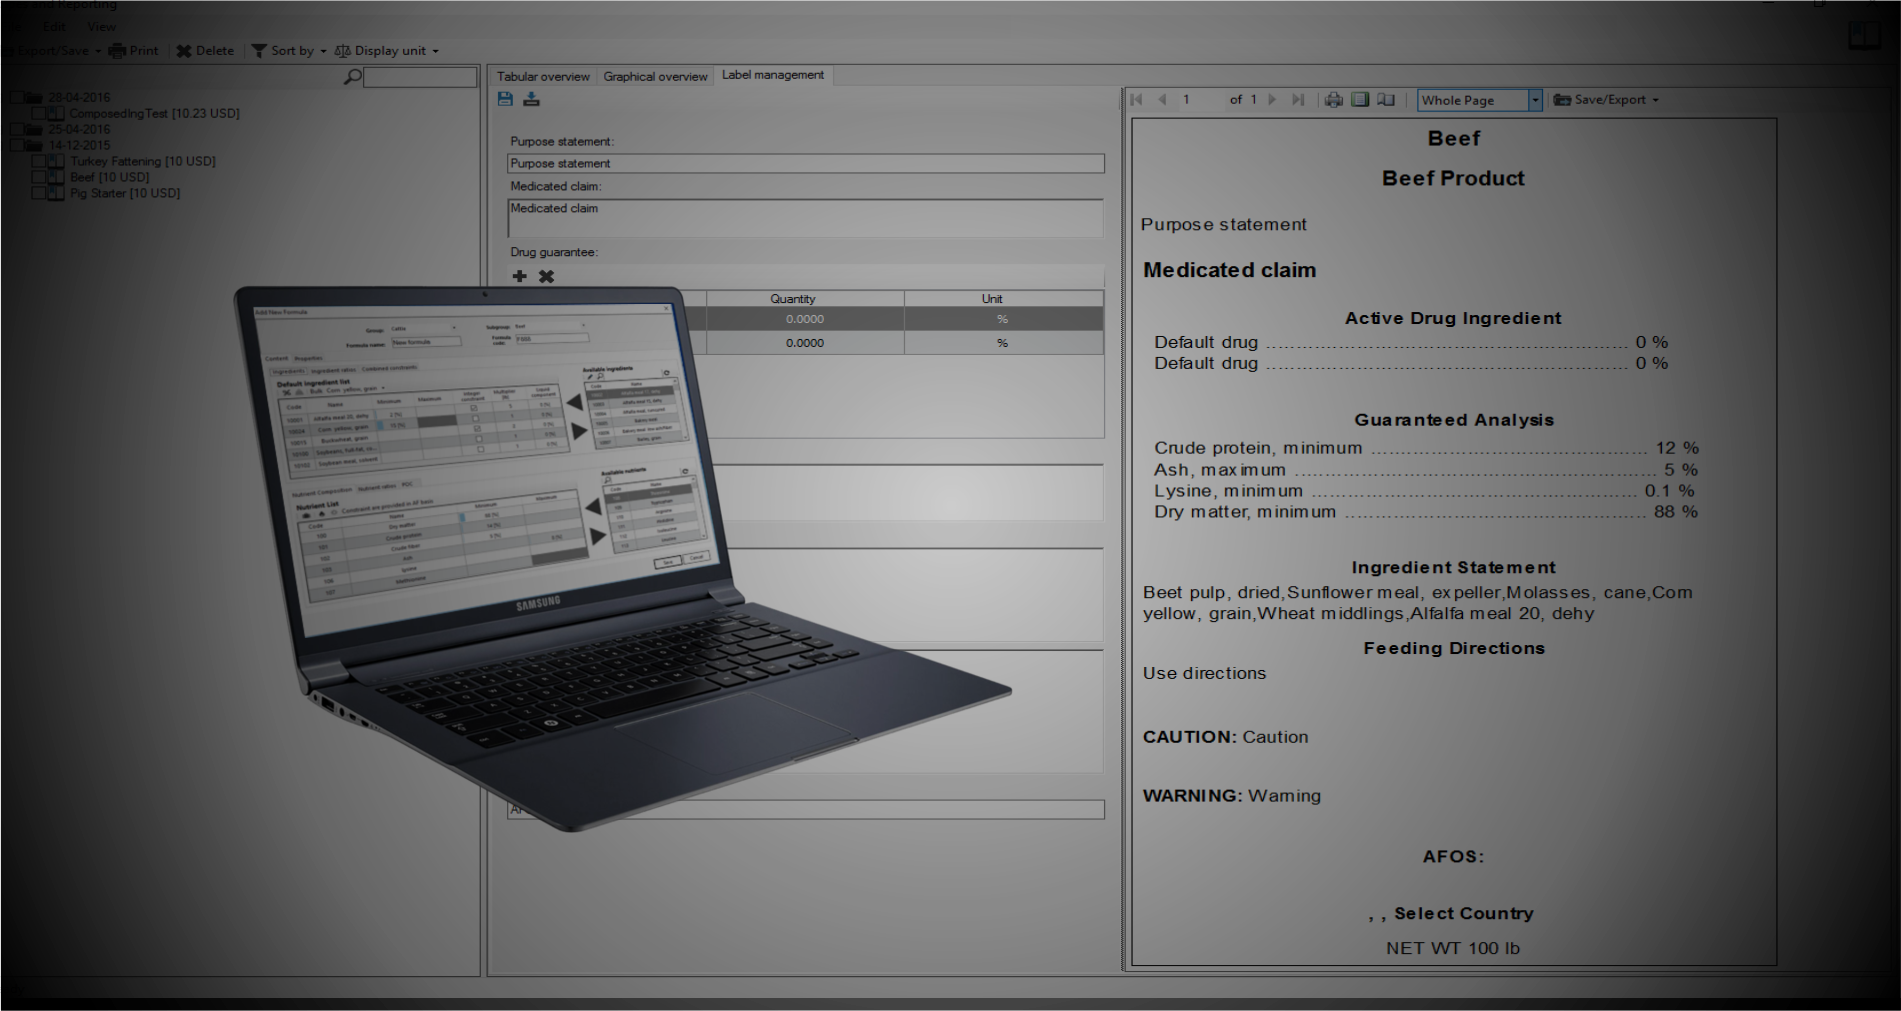This screenshot has width=1901, height=1011.
Task: Click the Pig Starter formula book icon
Action: click(56, 194)
